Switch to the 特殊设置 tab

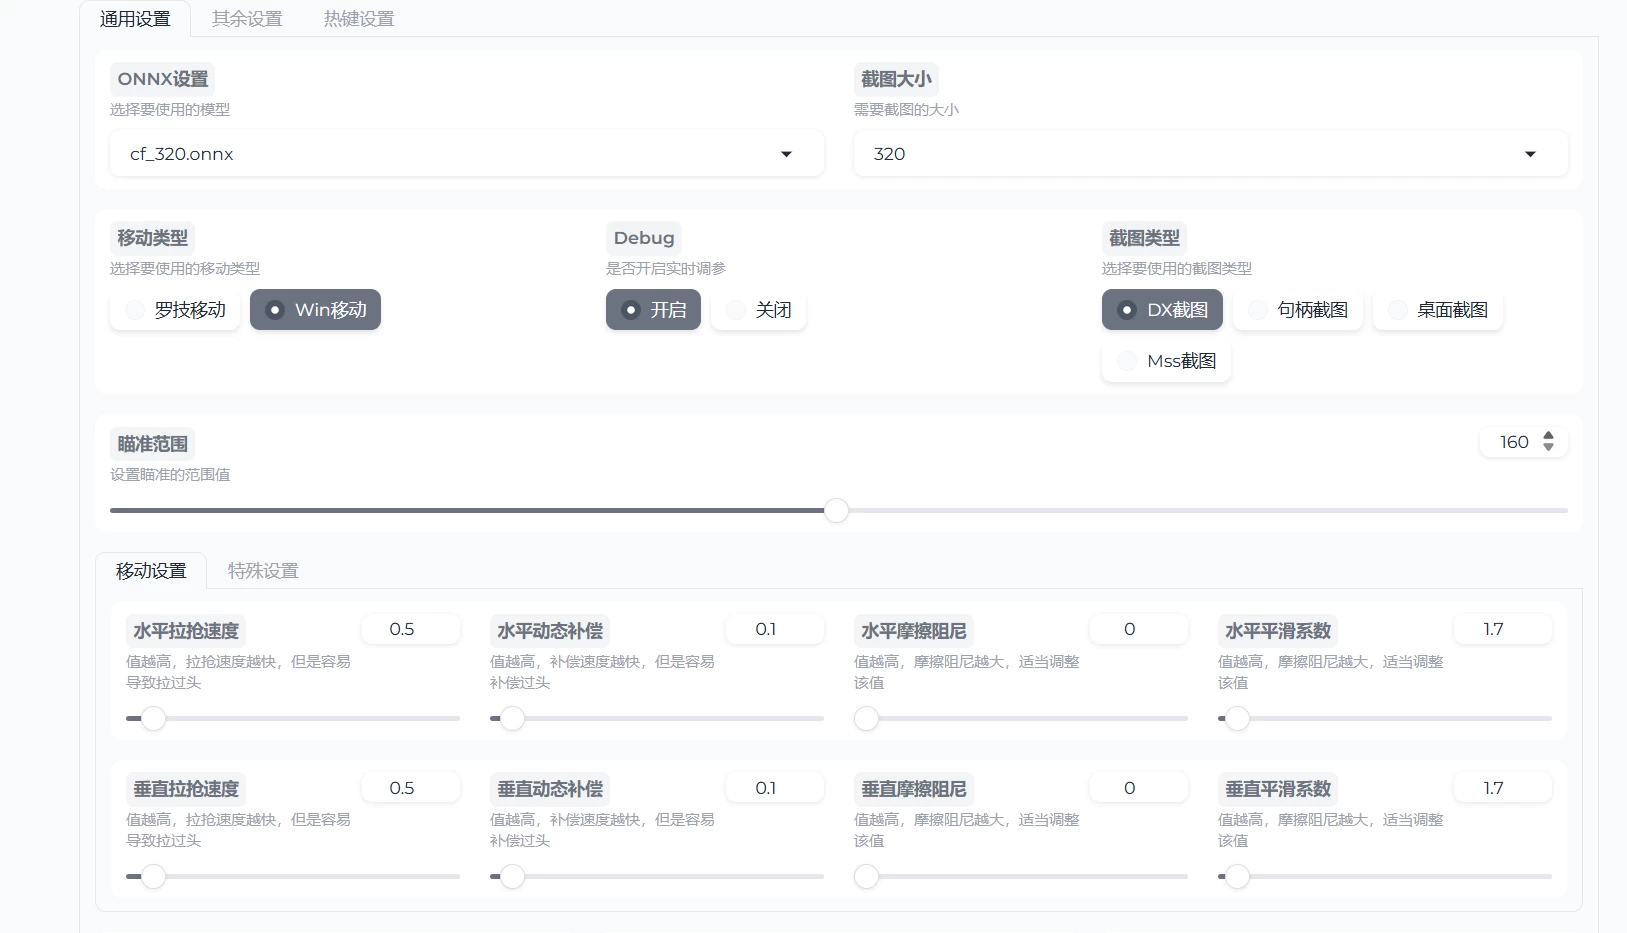click(x=262, y=571)
